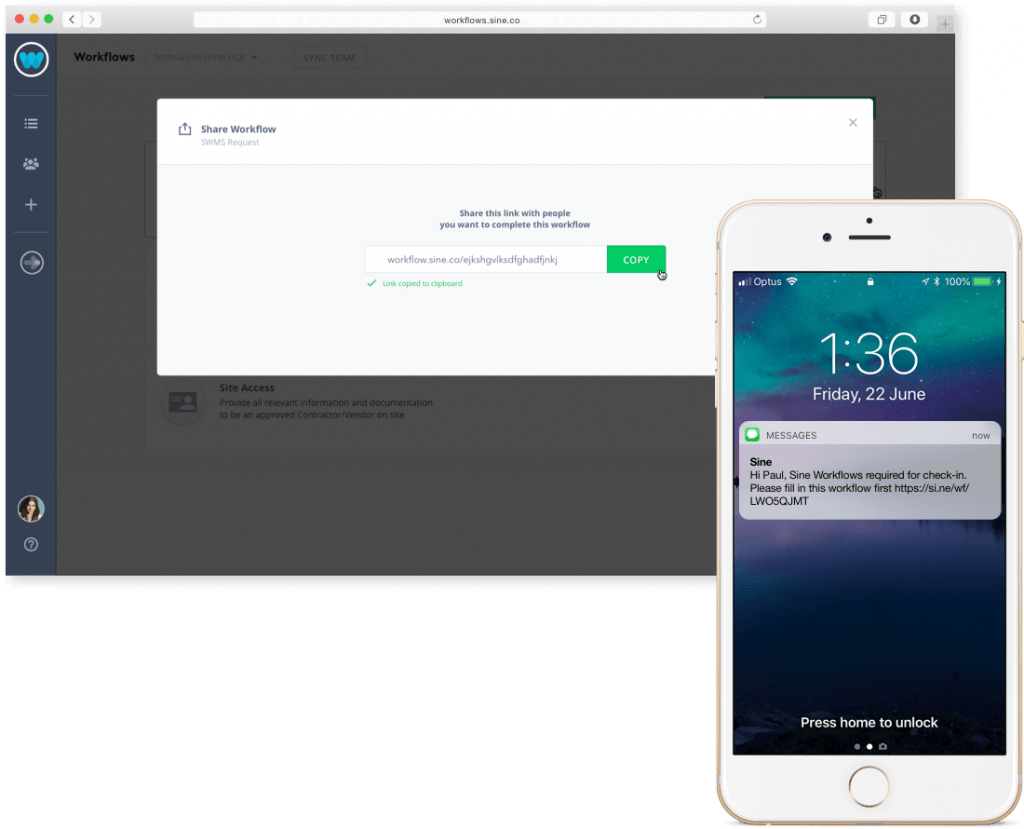Click the circular arrow icon in sidebar

tap(31, 263)
